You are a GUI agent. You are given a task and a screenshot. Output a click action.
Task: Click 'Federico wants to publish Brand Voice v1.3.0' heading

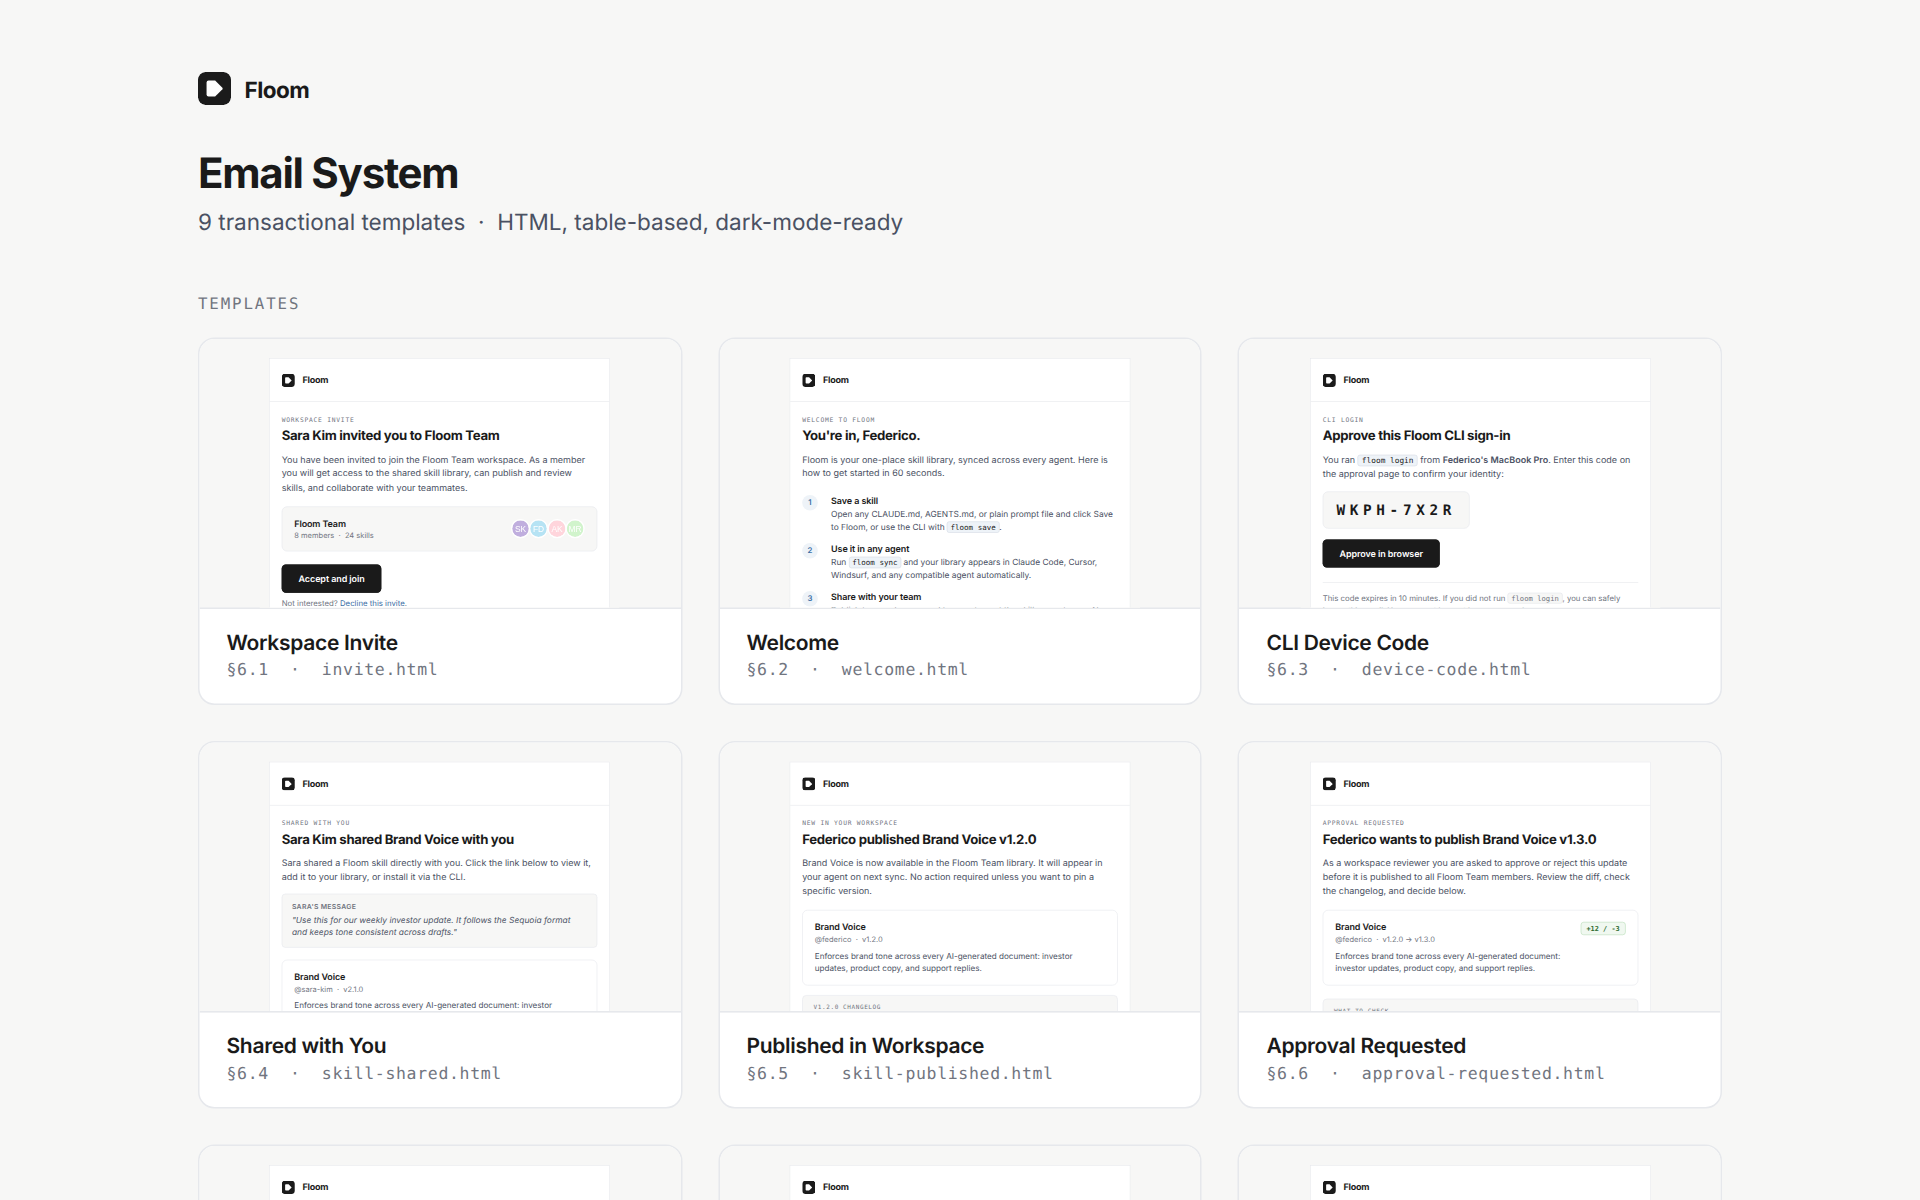[1459, 840]
